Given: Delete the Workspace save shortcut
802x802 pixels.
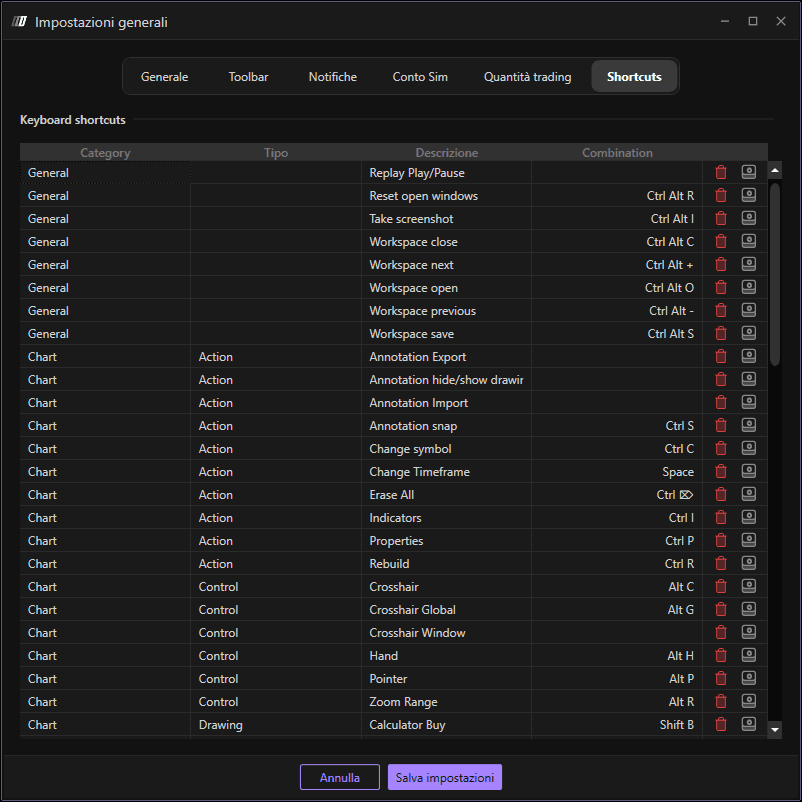Looking at the screenshot, I should pyautogui.click(x=721, y=333).
